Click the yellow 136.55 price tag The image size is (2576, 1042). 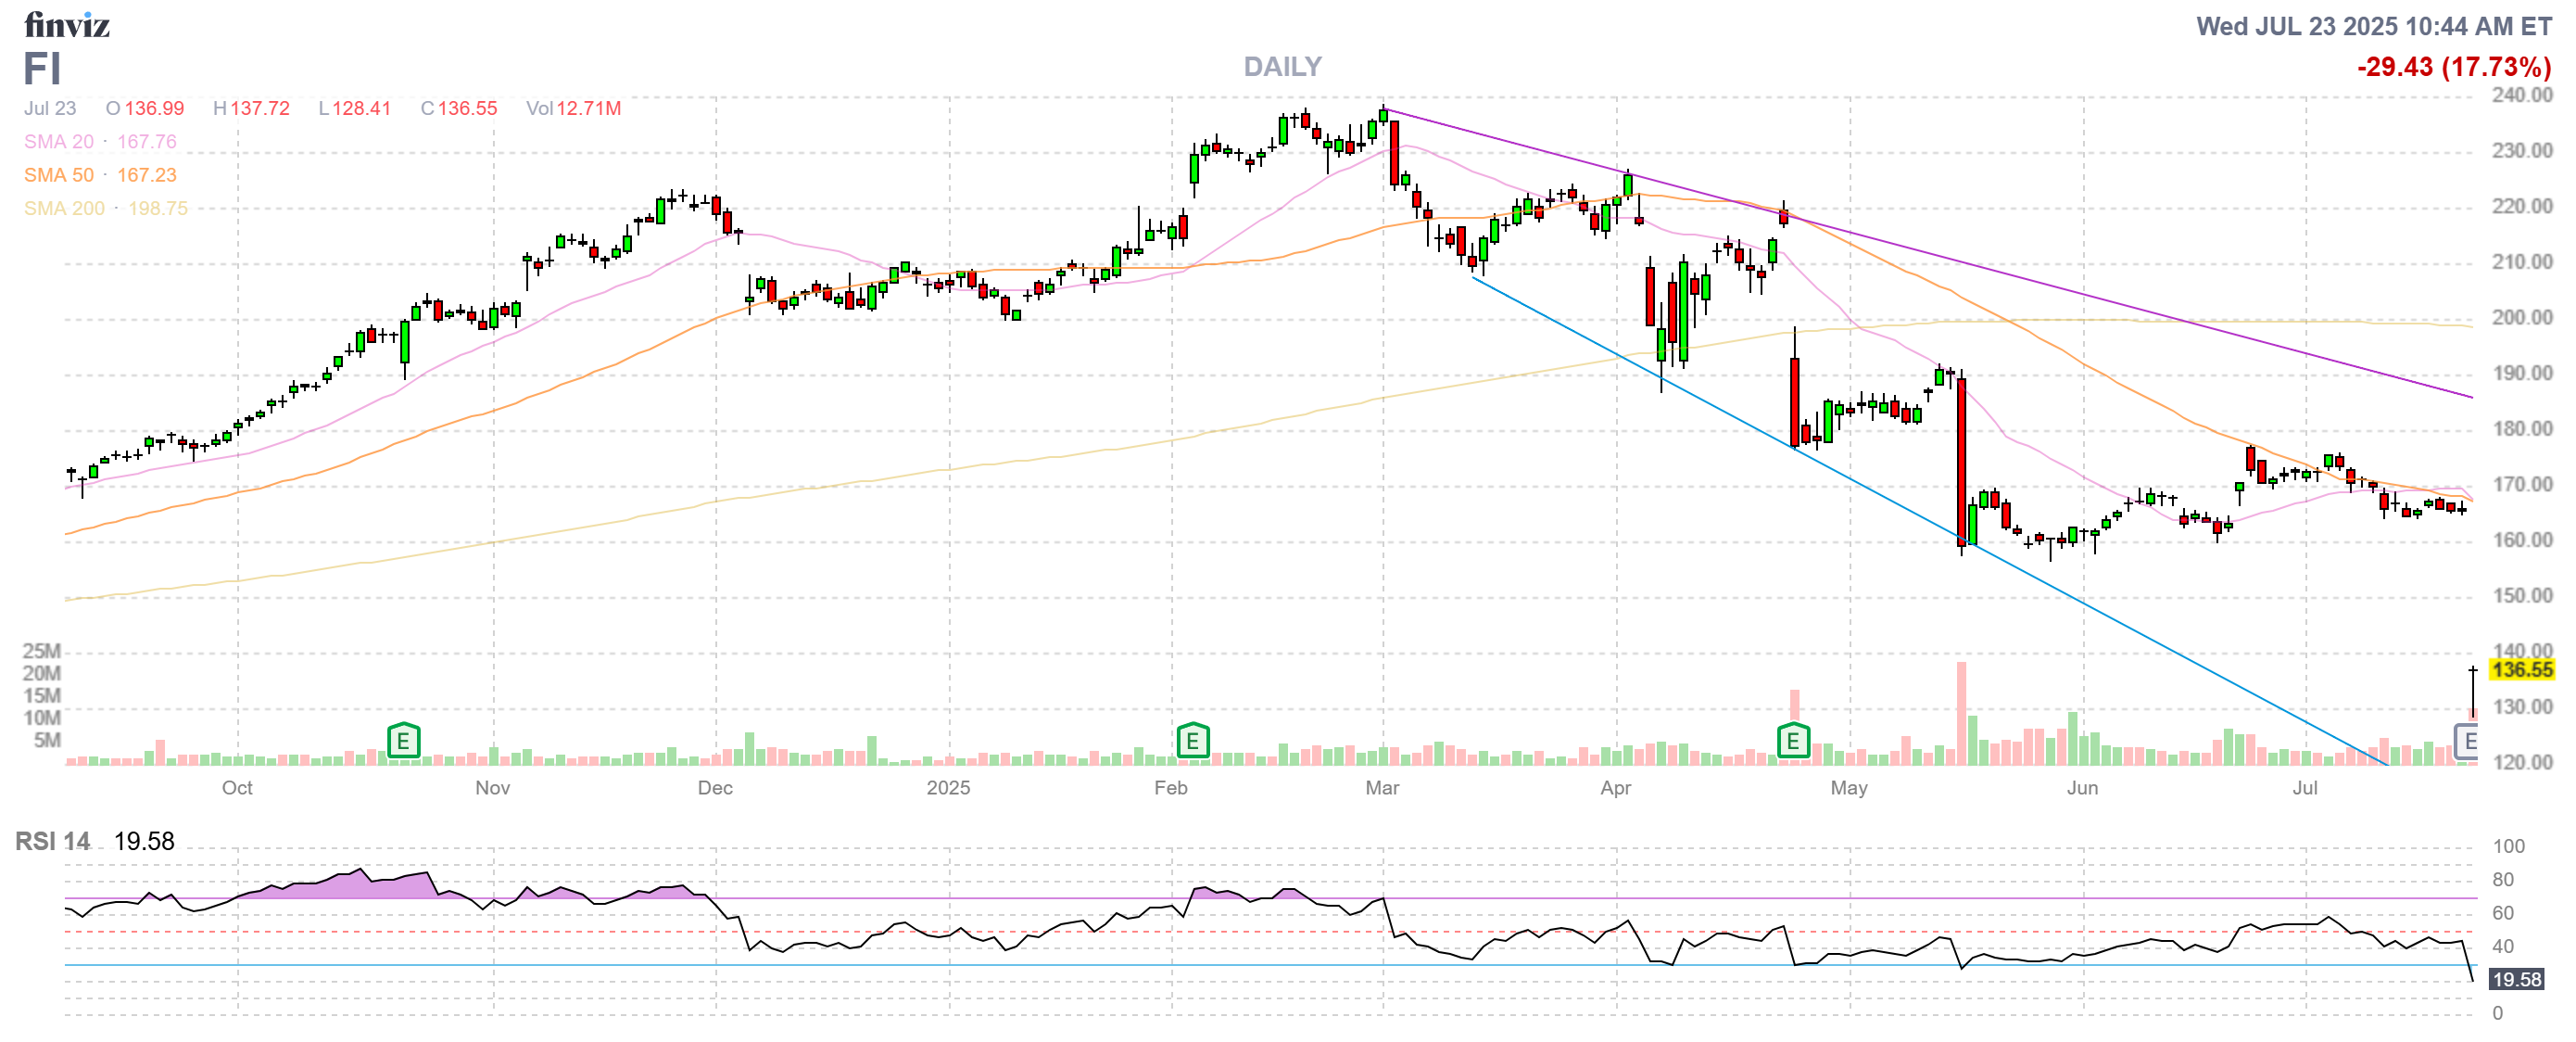click(2521, 670)
